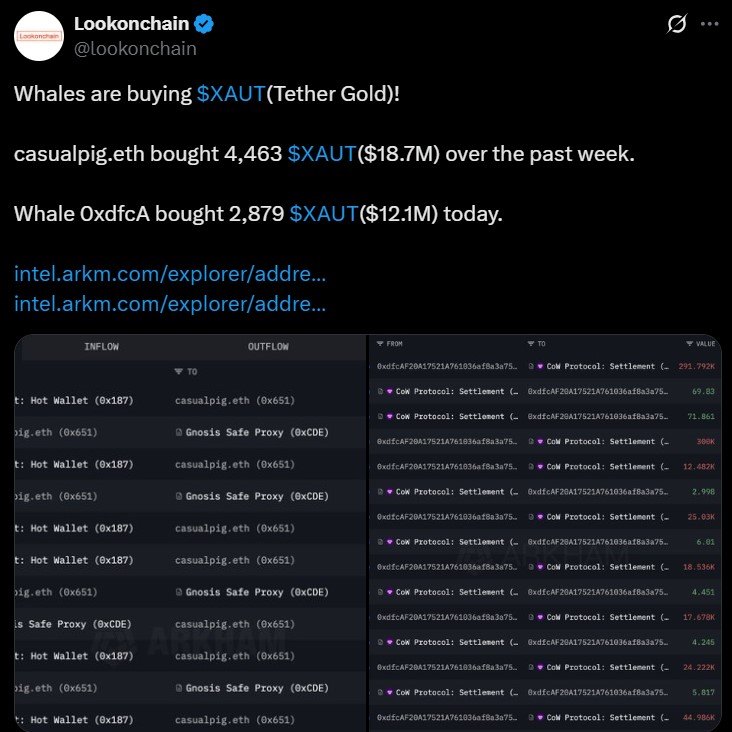Screen dimensions: 732x732
Task: Switch to the OUTFLOW tab
Action: coord(268,347)
